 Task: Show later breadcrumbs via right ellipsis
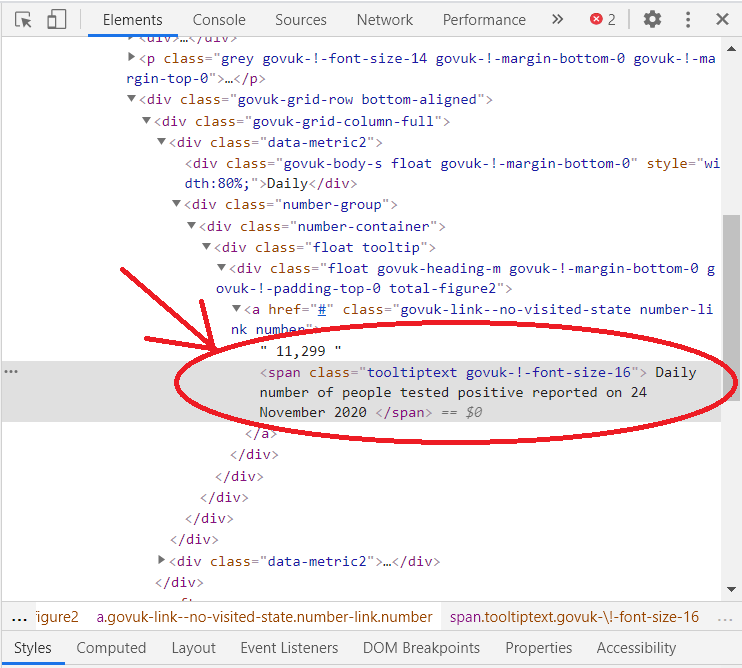pyautogui.click(x=724, y=617)
